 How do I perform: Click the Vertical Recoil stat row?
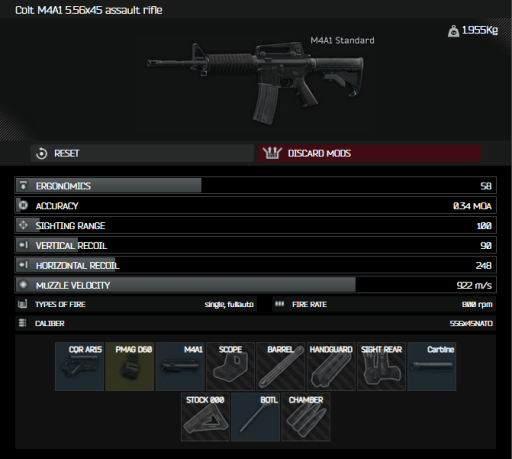click(x=256, y=245)
